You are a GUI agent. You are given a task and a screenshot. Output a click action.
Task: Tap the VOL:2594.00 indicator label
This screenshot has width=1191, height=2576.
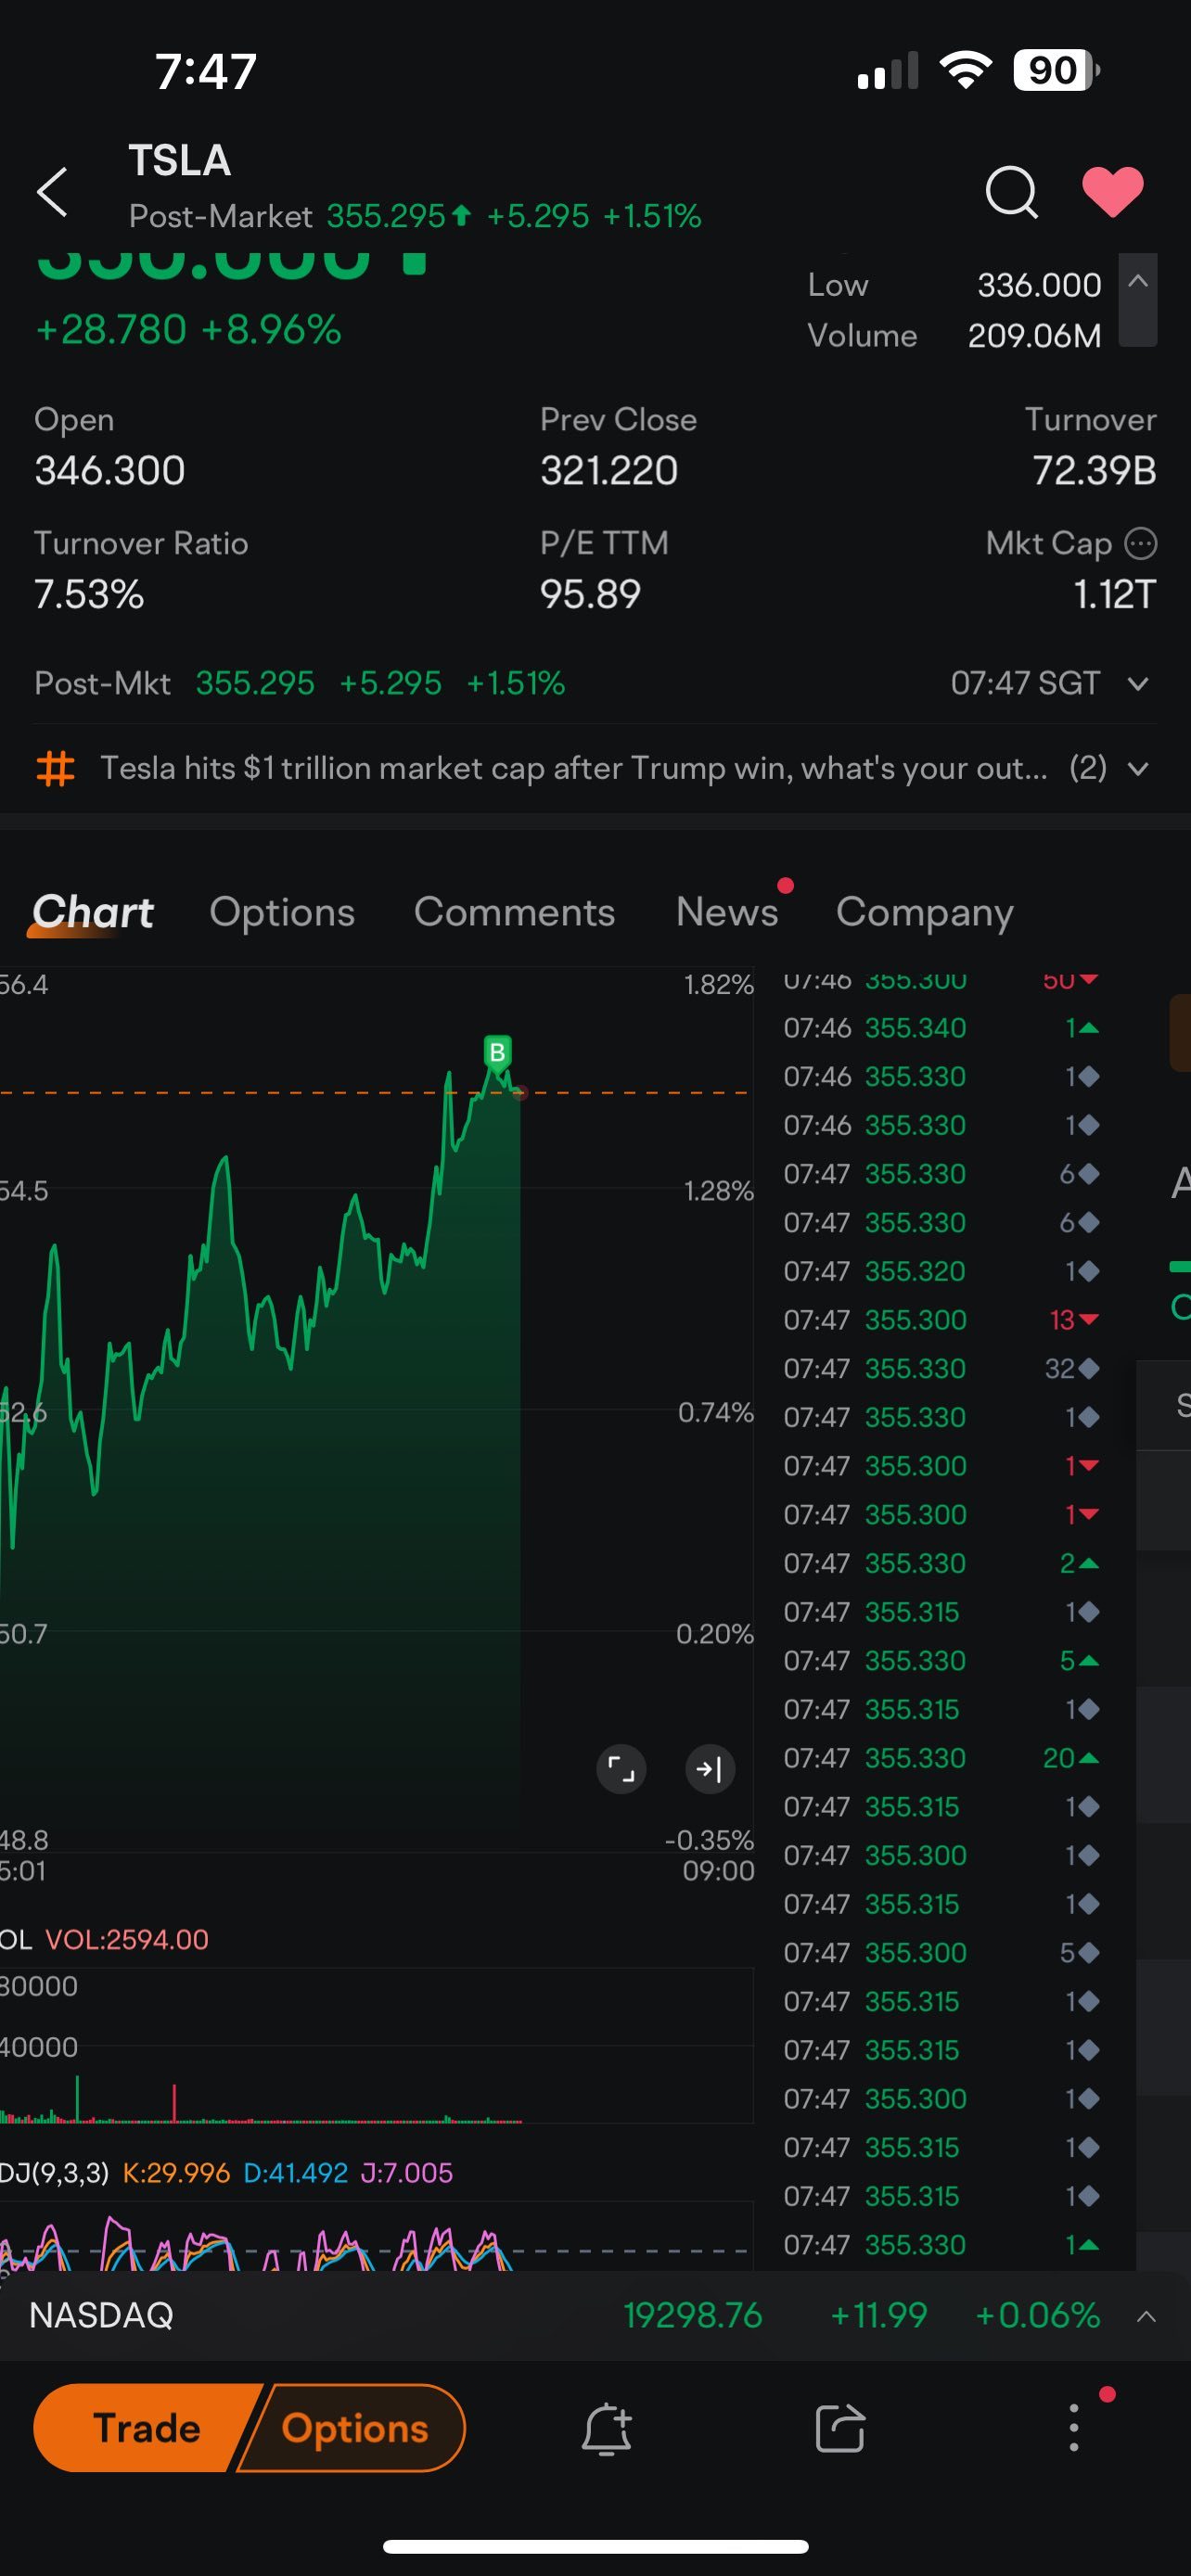coord(127,1939)
